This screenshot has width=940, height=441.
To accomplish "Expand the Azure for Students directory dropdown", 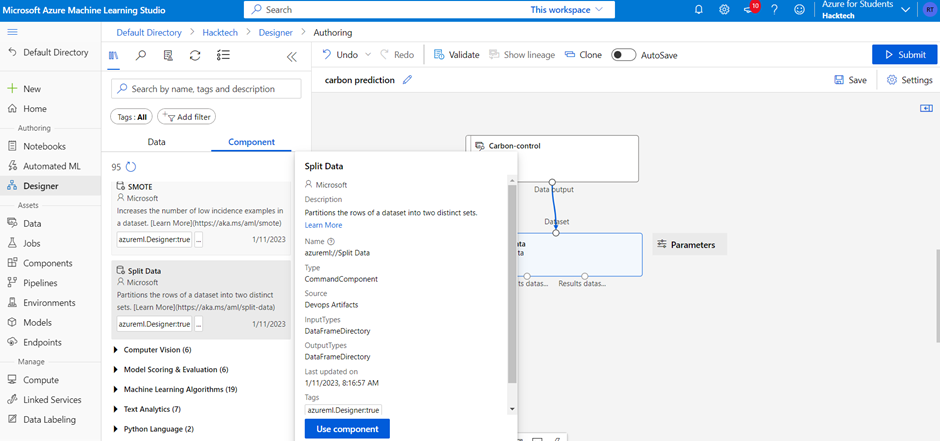I will pyautogui.click(x=905, y=10).
